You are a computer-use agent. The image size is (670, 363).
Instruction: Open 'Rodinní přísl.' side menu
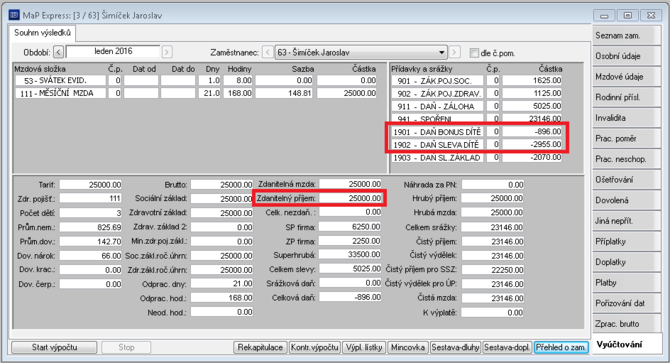(x=626, y=97)
